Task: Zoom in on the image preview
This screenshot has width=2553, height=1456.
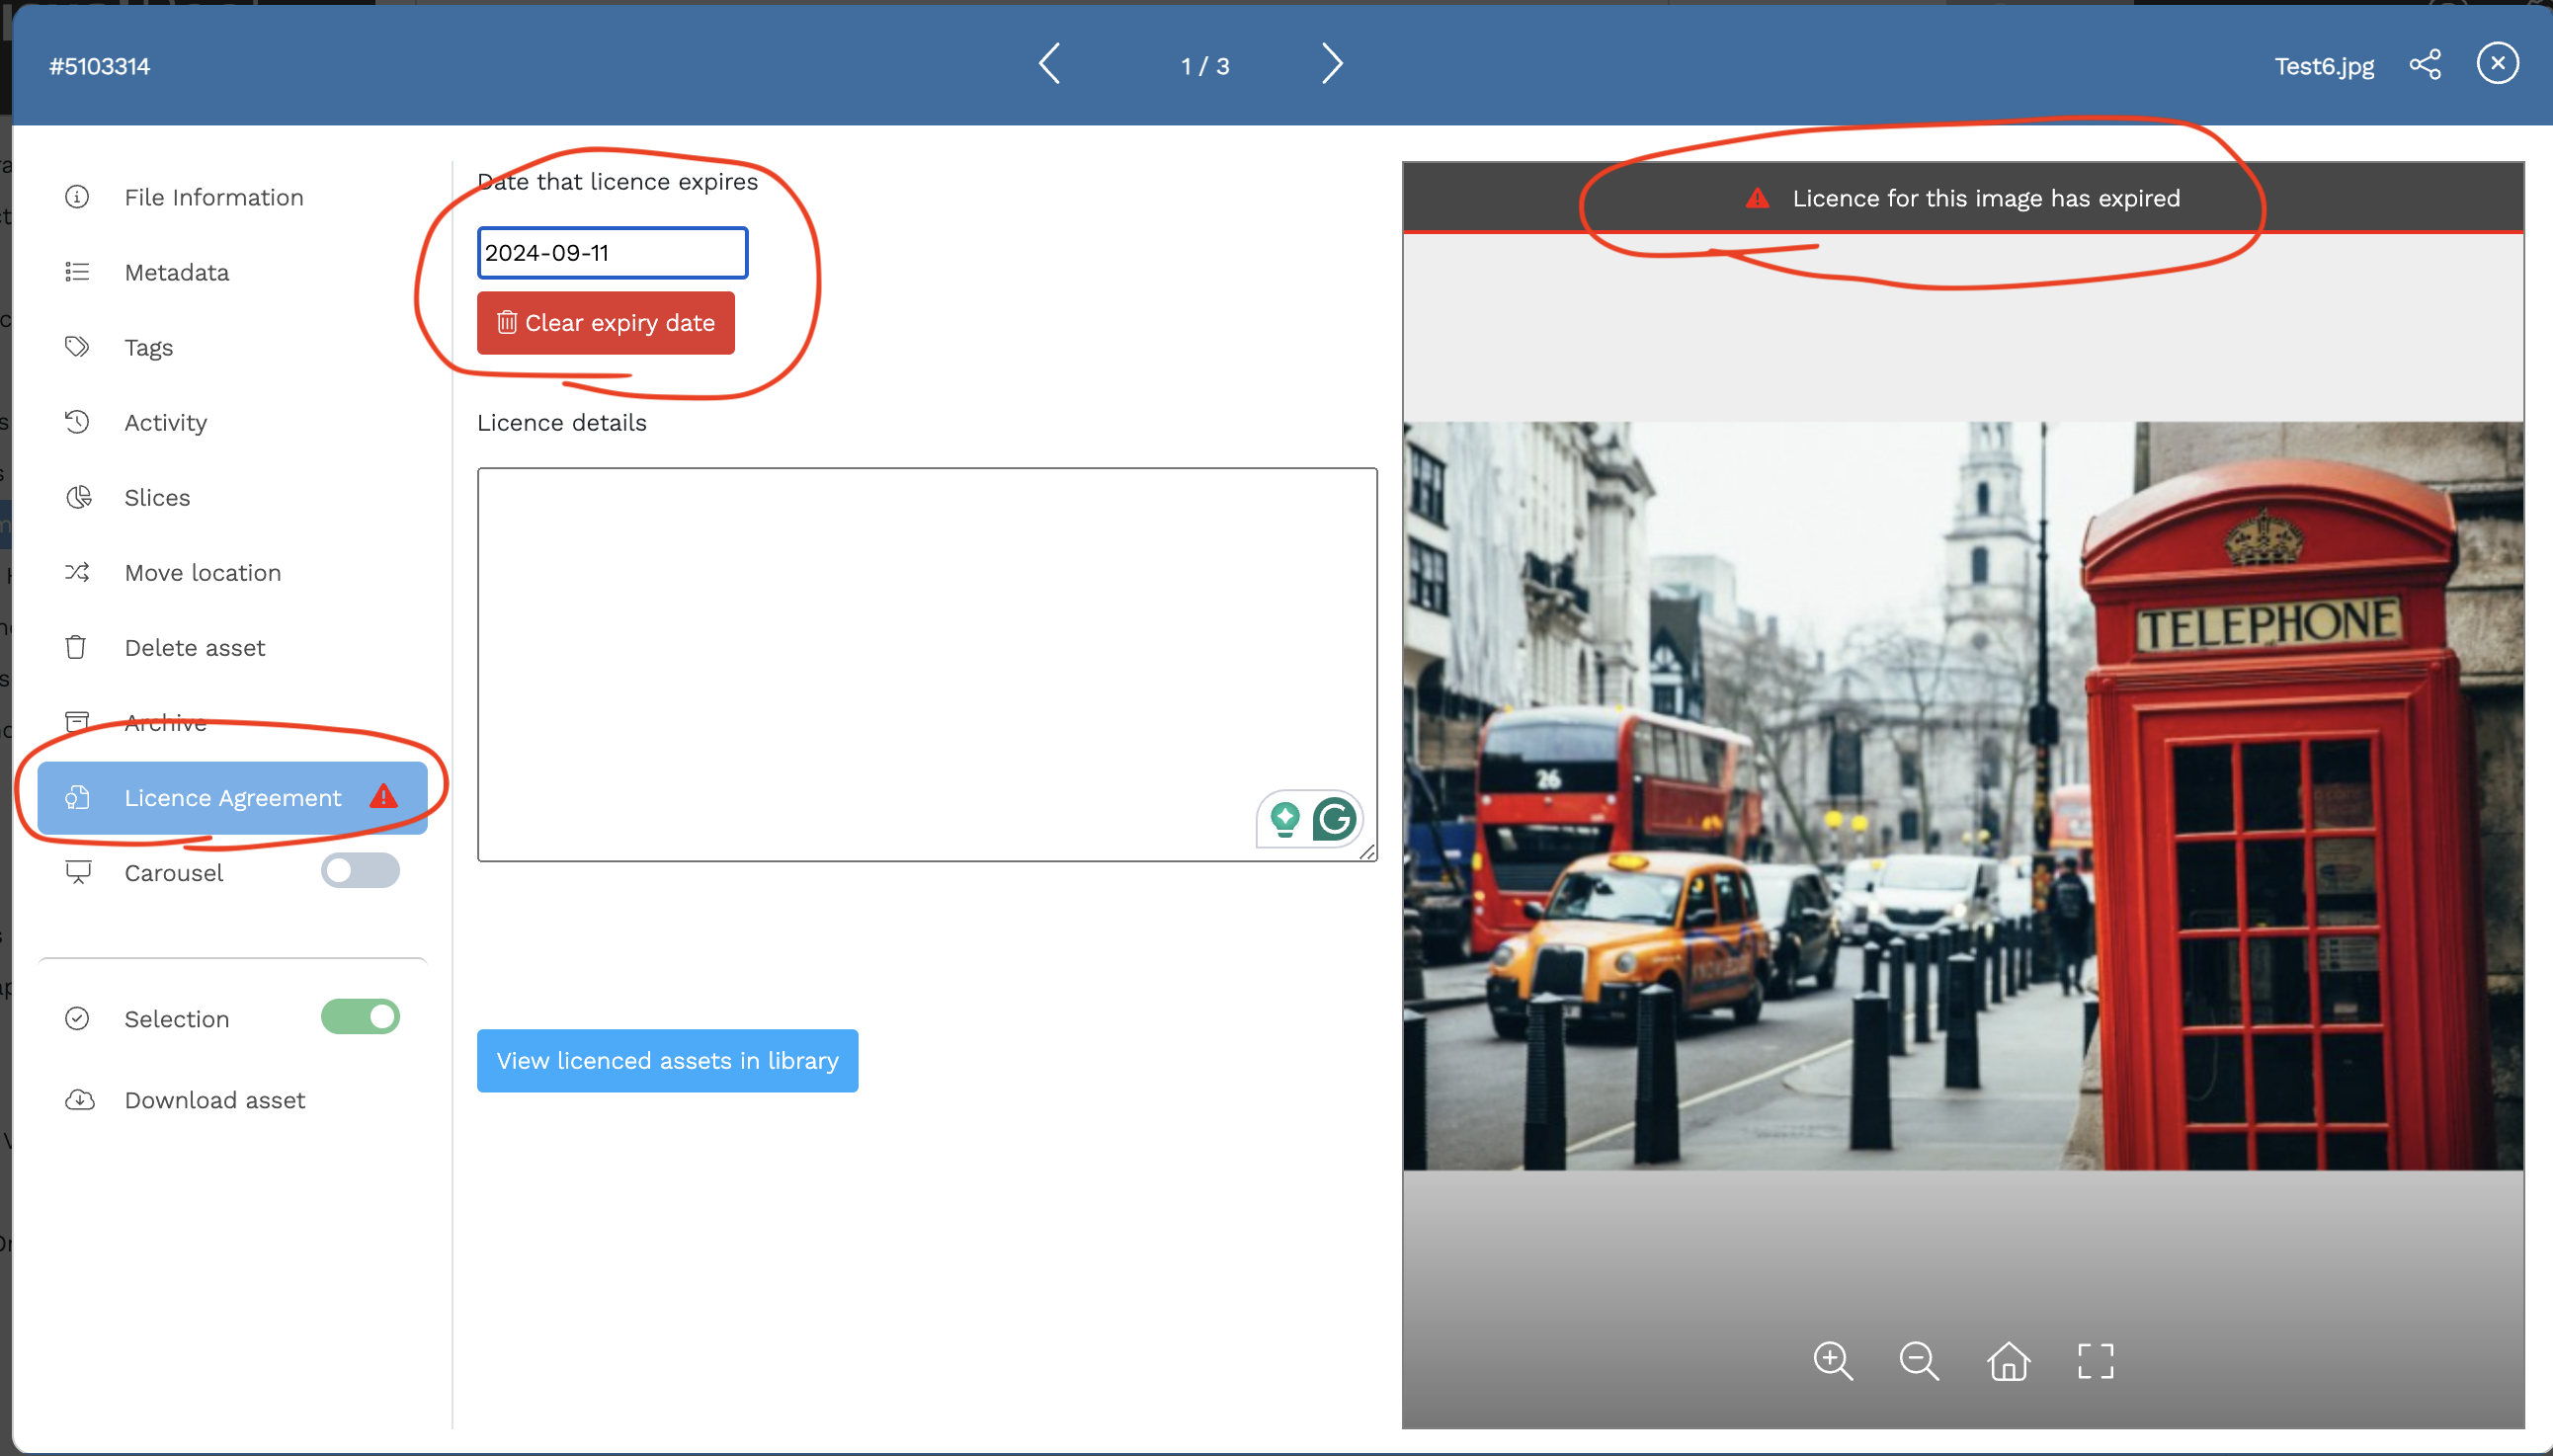Action: coord(1832,1361)
